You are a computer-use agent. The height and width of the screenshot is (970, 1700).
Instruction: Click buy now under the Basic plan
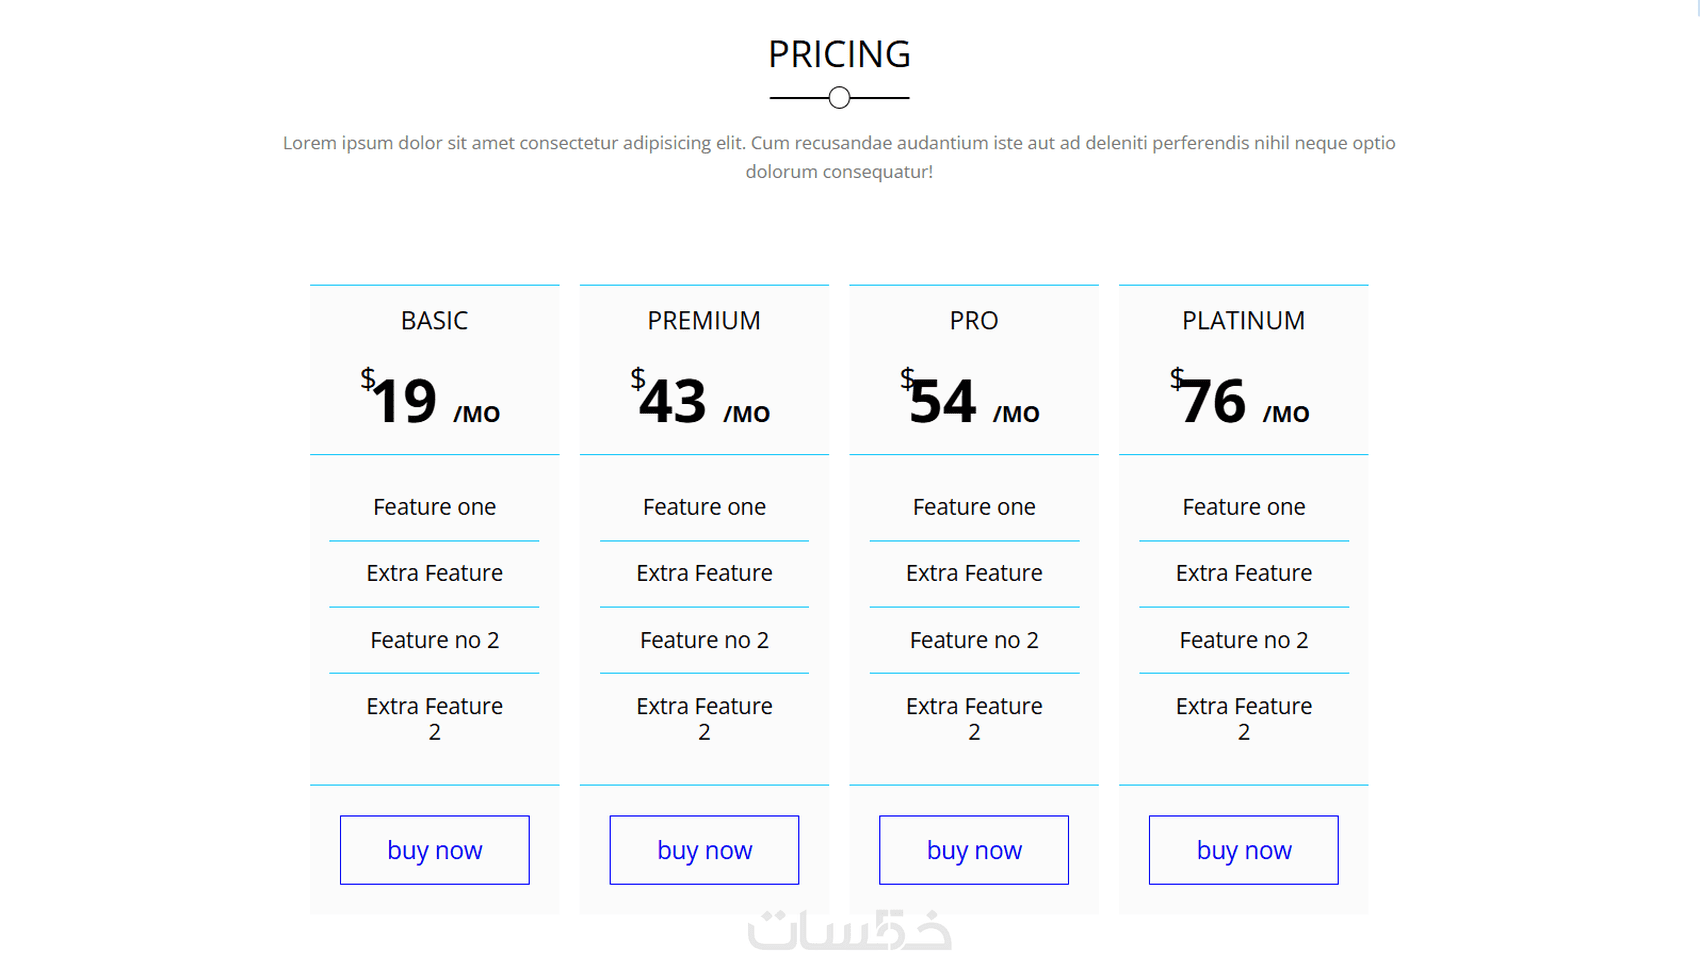(x=434, y=850)
